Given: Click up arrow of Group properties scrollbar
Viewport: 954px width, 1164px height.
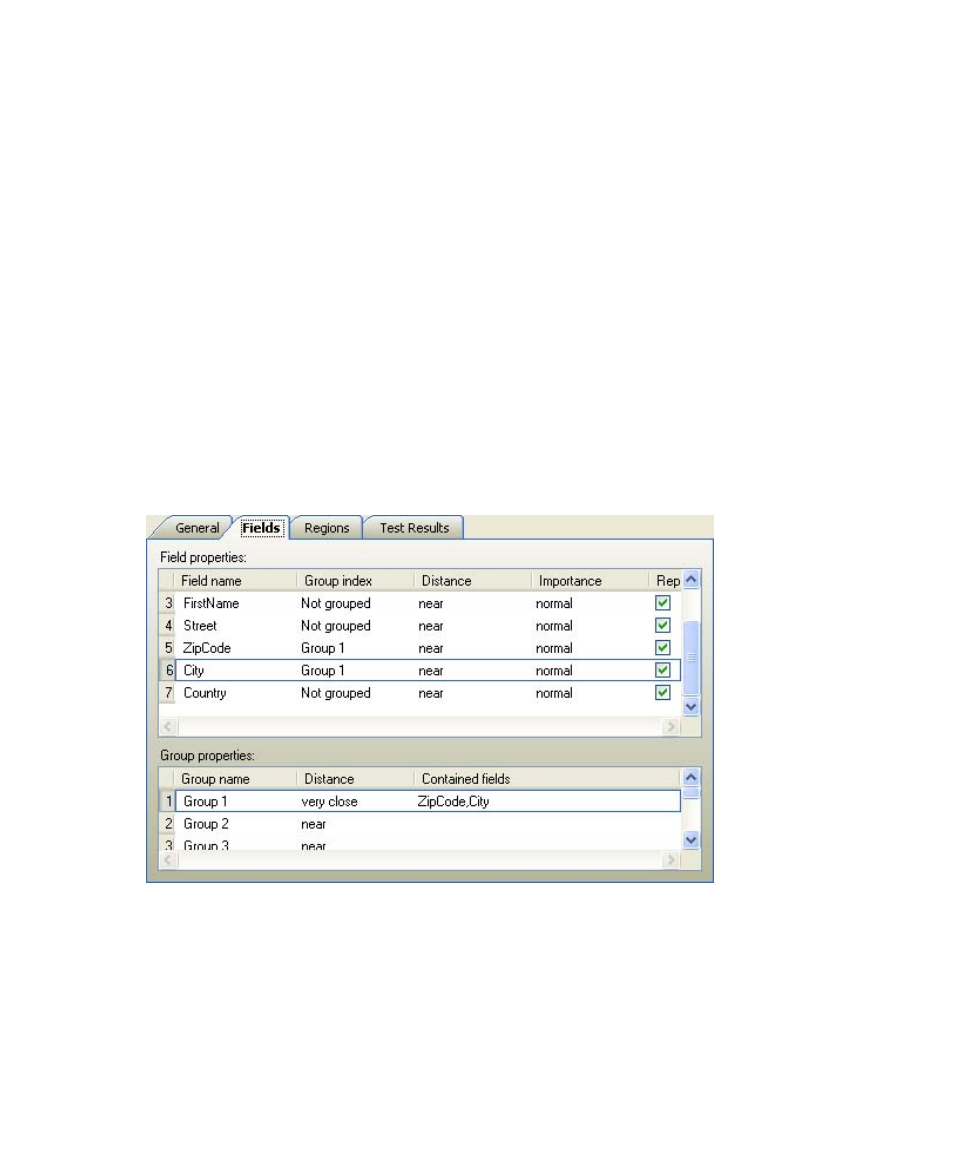Looking at the screenshot, I should [x=691, y=777].
